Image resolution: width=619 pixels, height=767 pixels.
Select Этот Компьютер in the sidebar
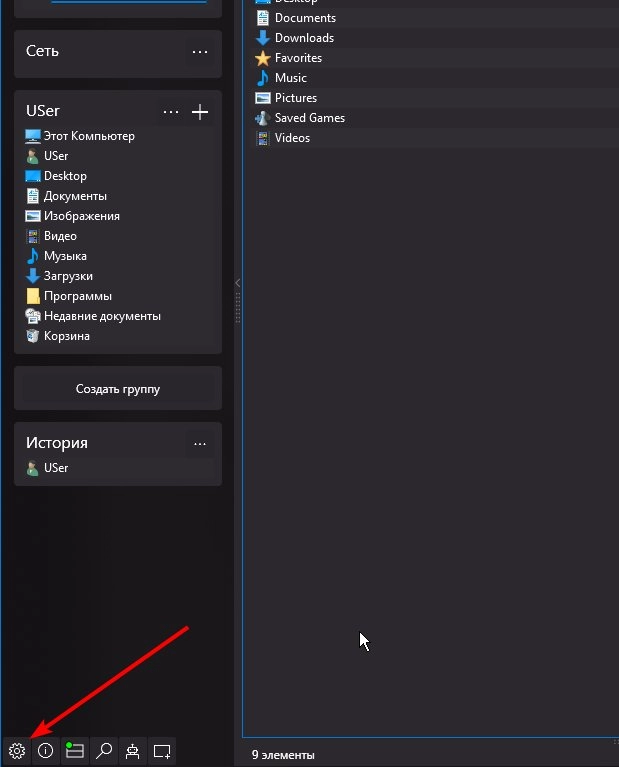pyautogui.click(x=88, y=136)
